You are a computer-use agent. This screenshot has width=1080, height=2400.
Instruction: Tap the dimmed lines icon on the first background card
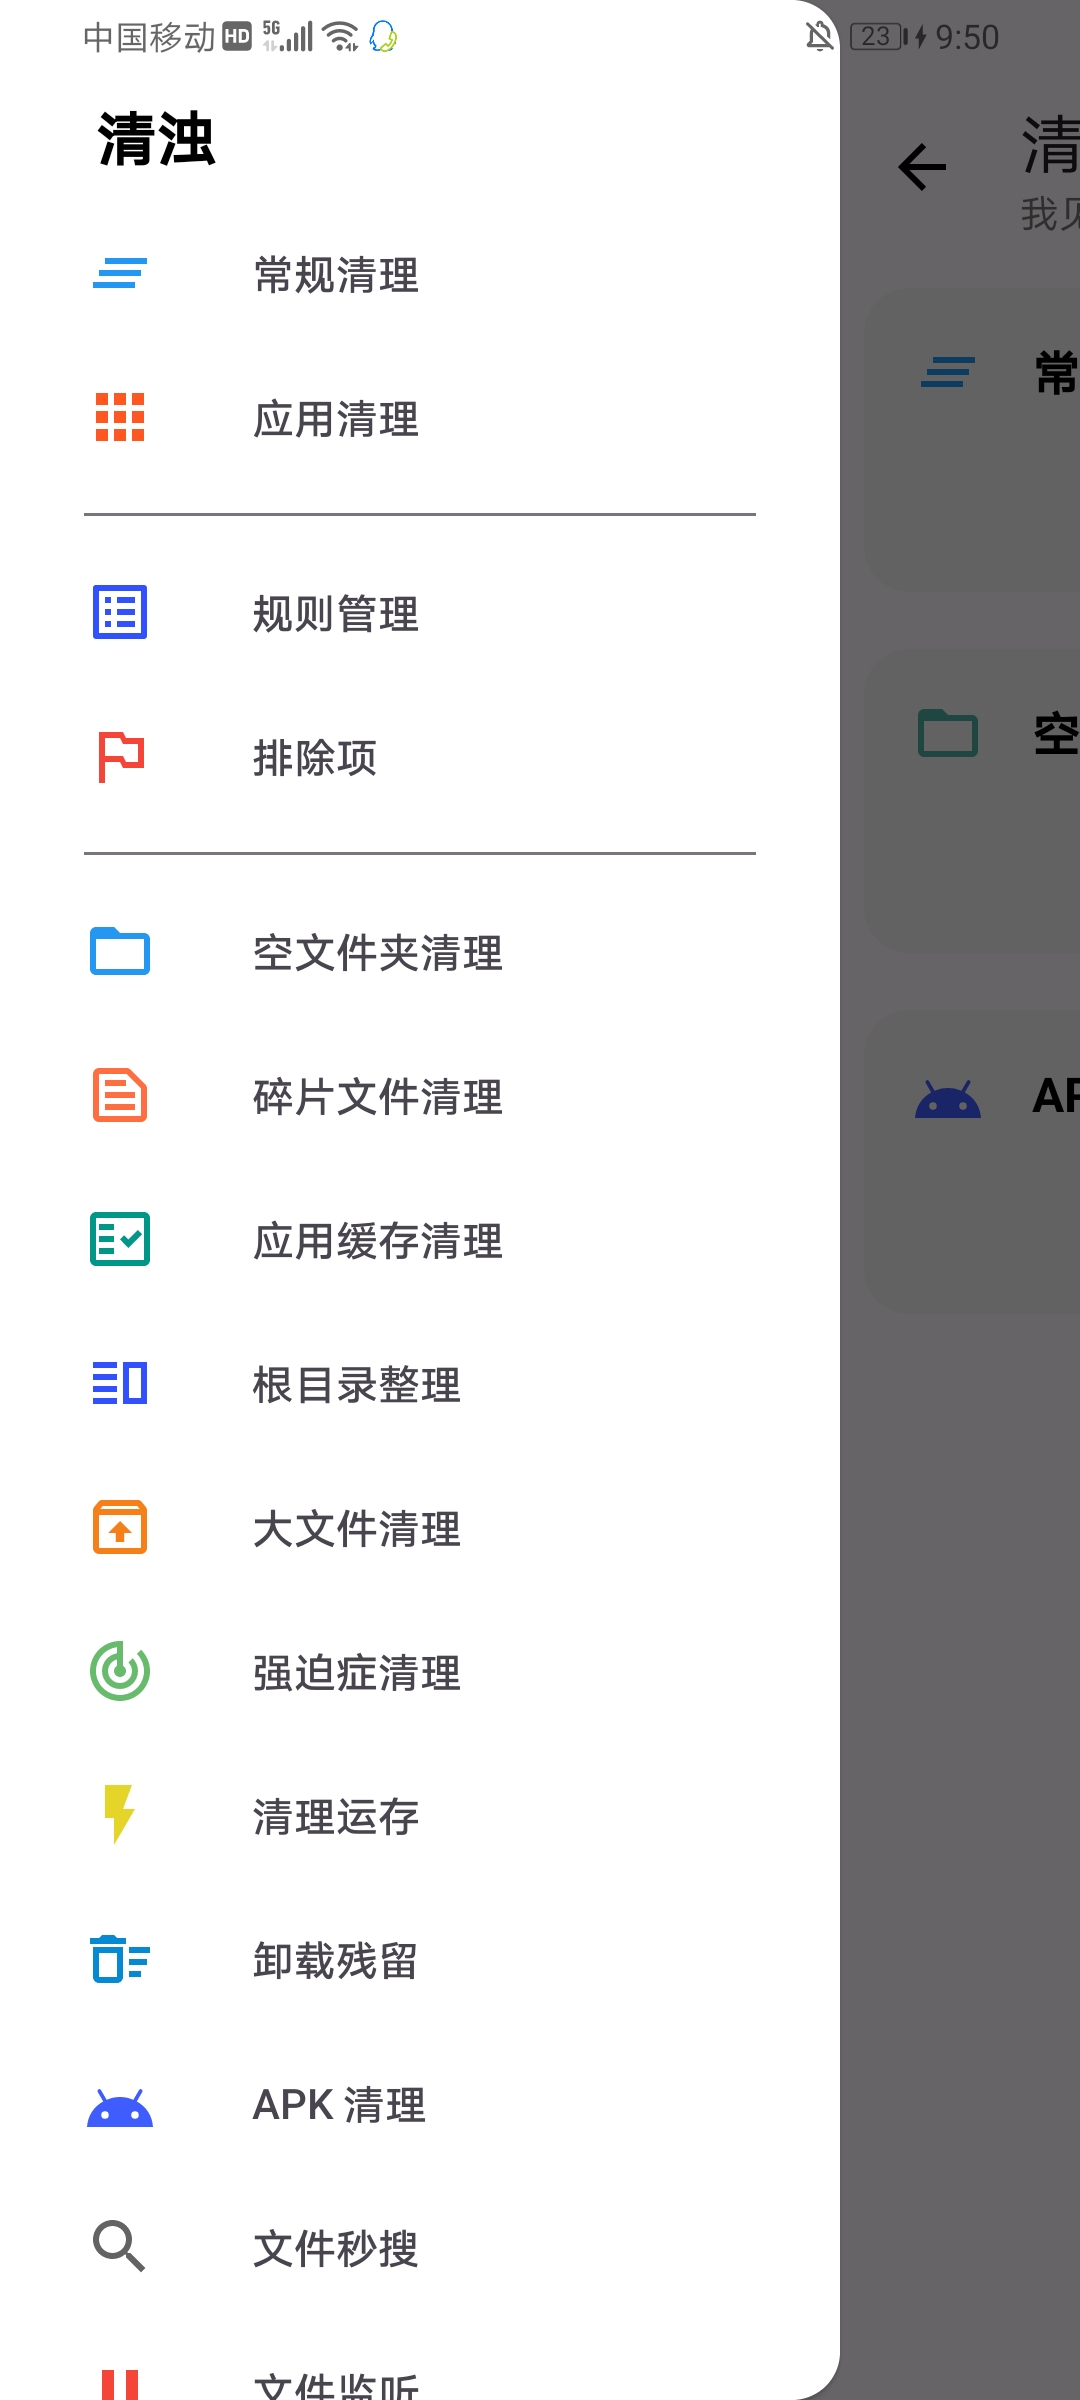[948, 372]
